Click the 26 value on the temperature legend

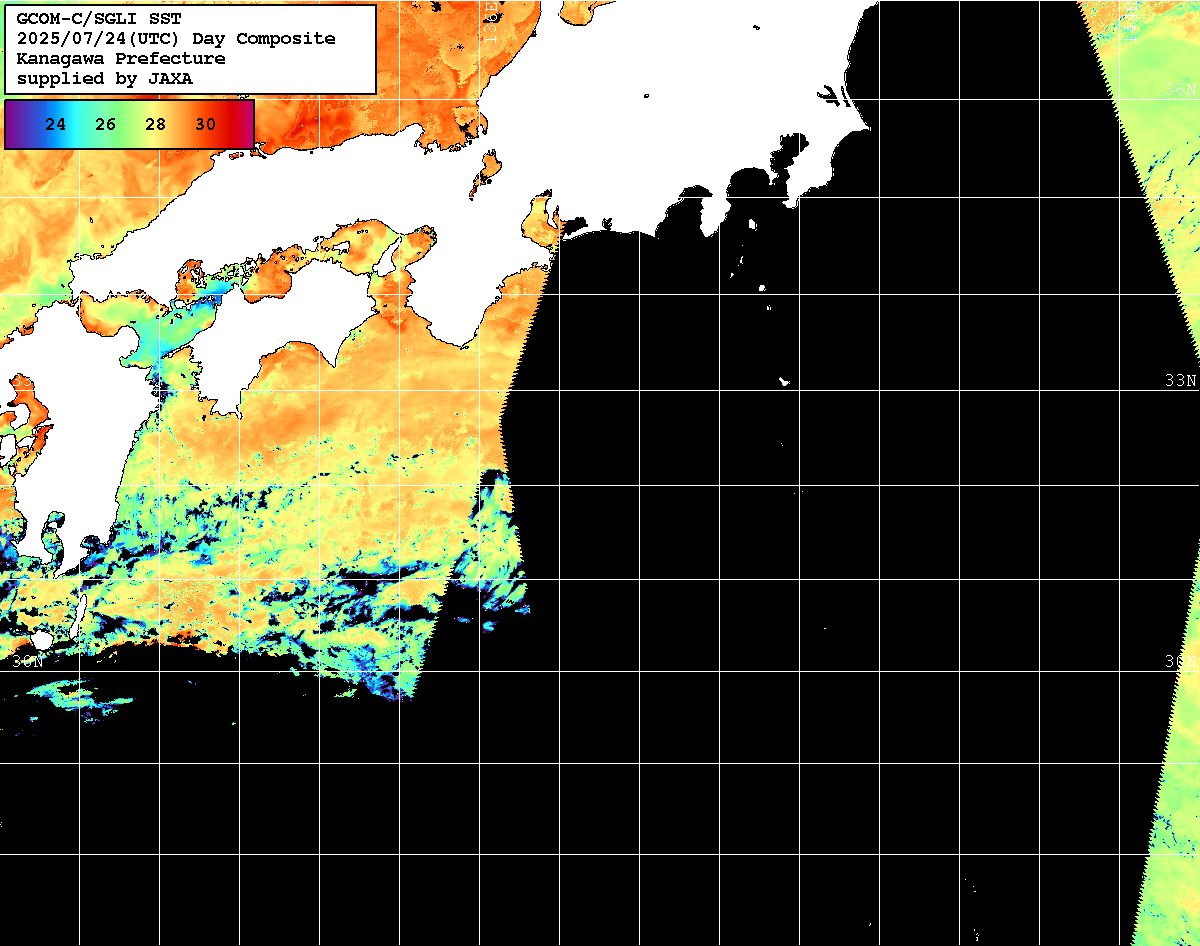(x=106, y=125)
